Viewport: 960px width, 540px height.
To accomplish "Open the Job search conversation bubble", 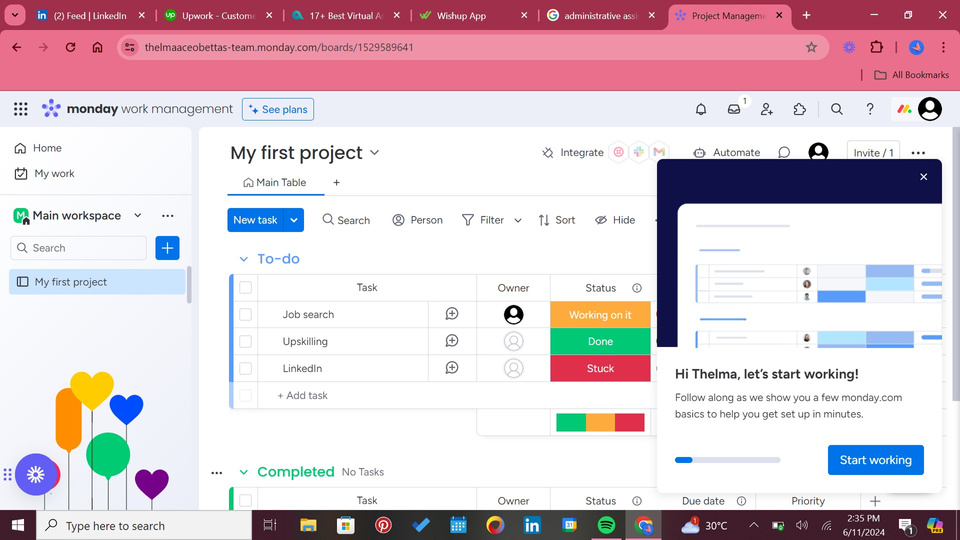I will point(452,314).
